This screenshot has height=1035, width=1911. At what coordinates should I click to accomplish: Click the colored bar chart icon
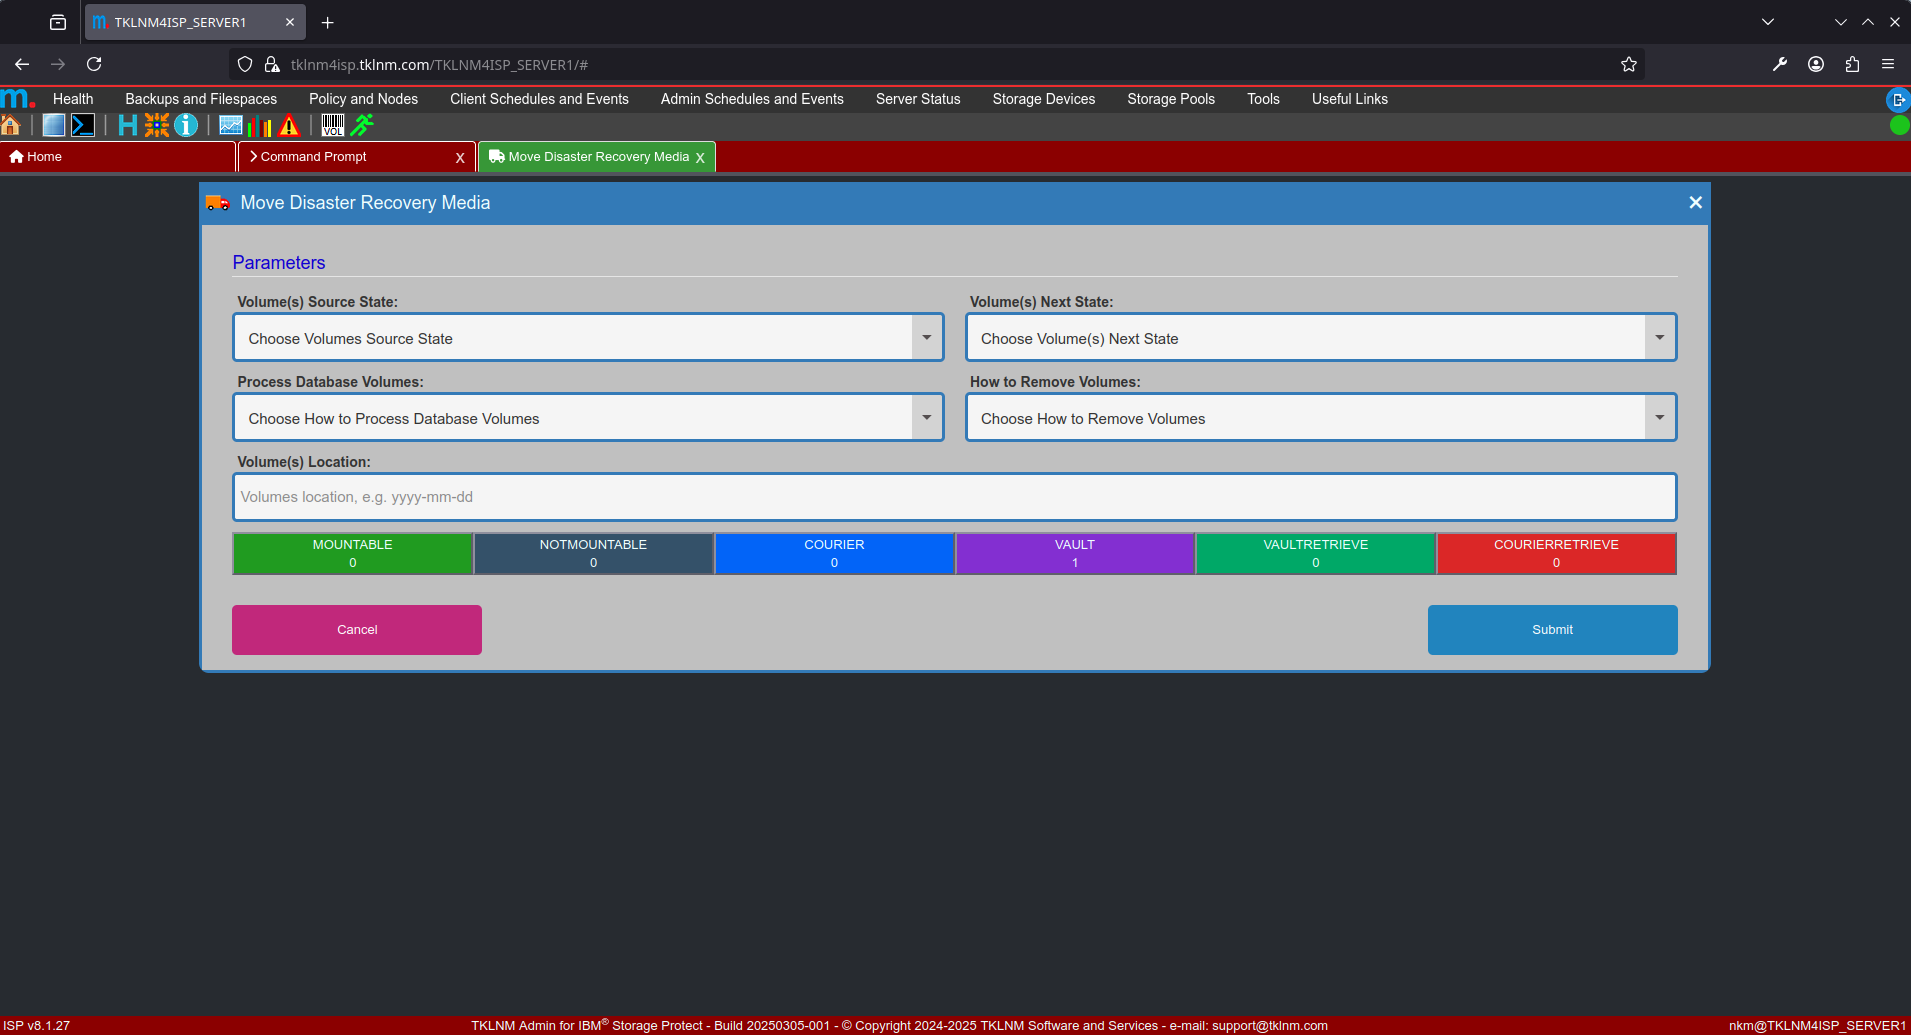point(260,125)
